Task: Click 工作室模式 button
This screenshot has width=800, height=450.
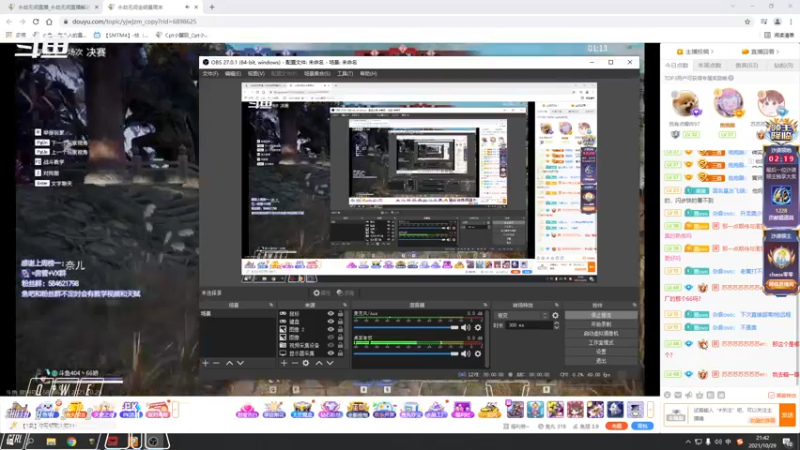Action: click(x=601, y=343)
